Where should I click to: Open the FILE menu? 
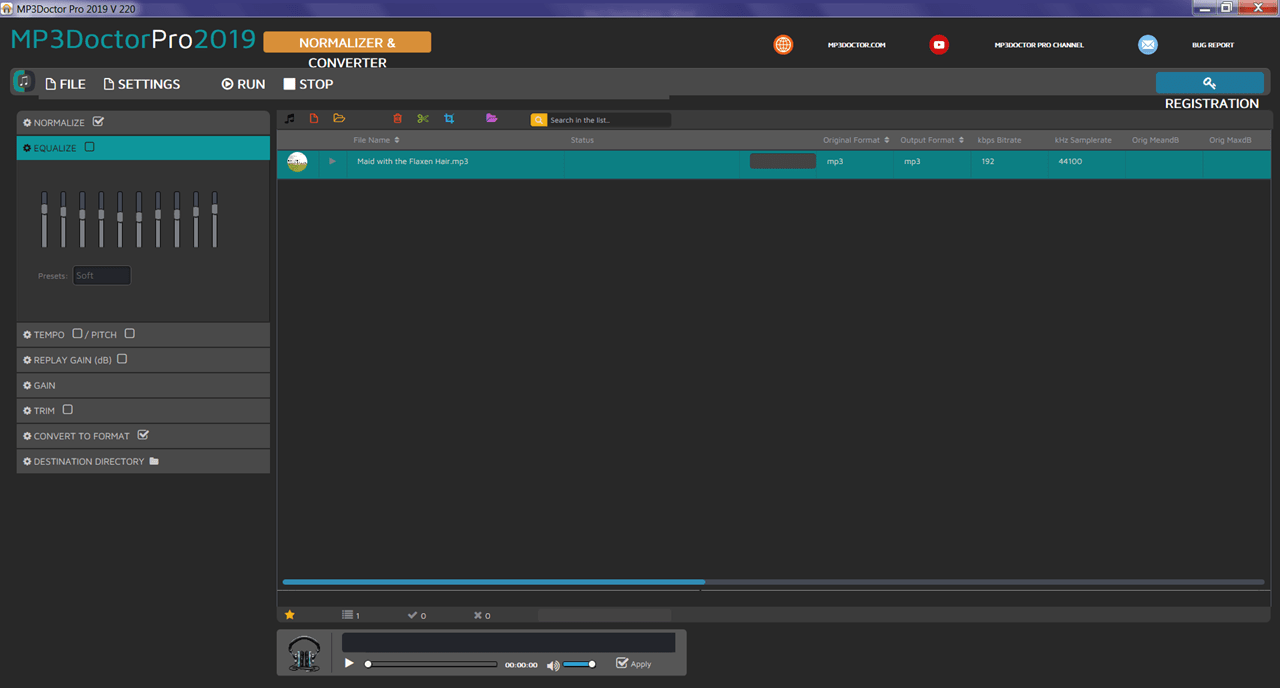66,84
